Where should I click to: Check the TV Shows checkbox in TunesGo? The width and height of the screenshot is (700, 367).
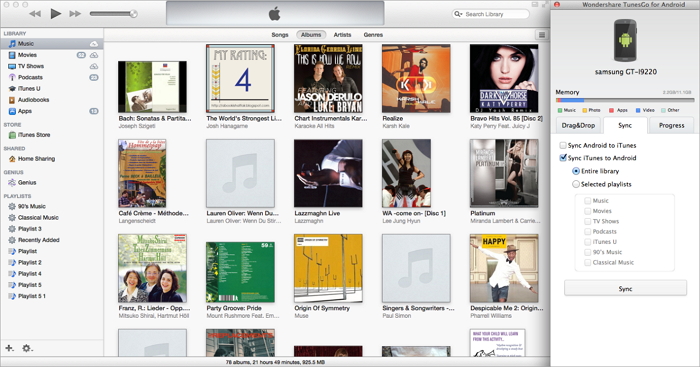[x=588, y=221]
